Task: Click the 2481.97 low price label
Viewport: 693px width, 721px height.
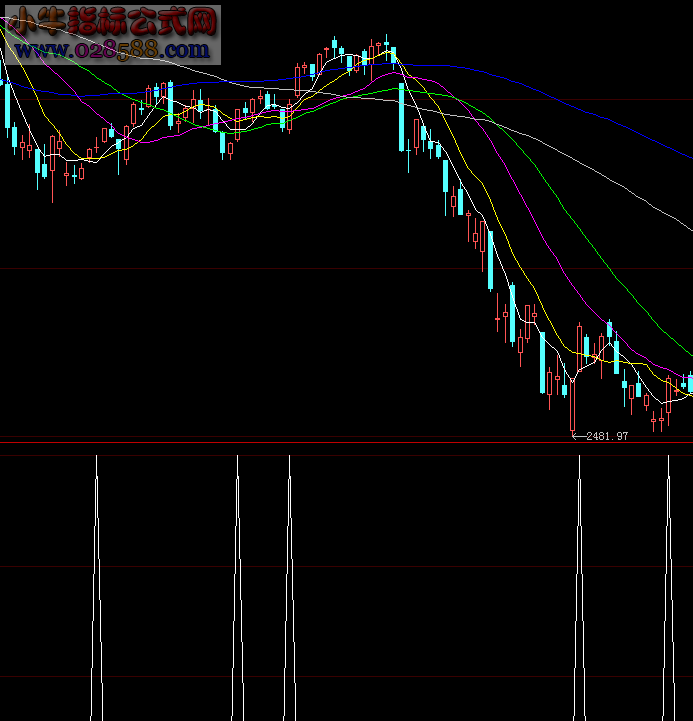Action: tap(607, 436)
